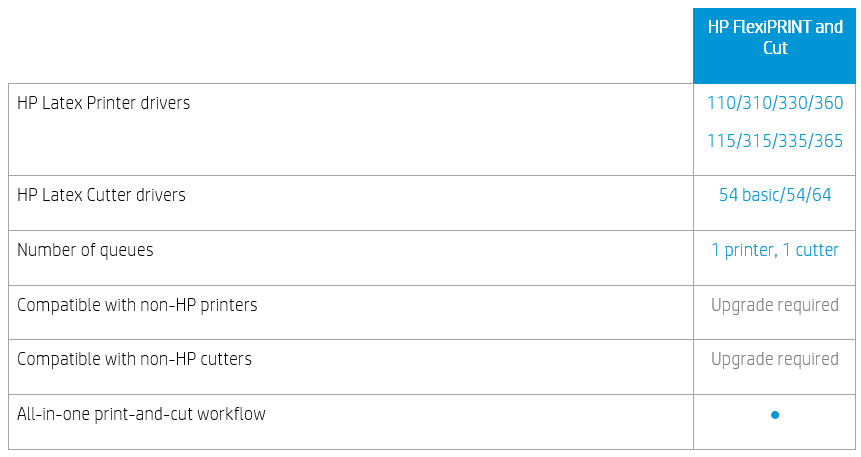Select the HP Latex Printer drivers label
This screenshot has height=457, width=861.
(103, 103)
